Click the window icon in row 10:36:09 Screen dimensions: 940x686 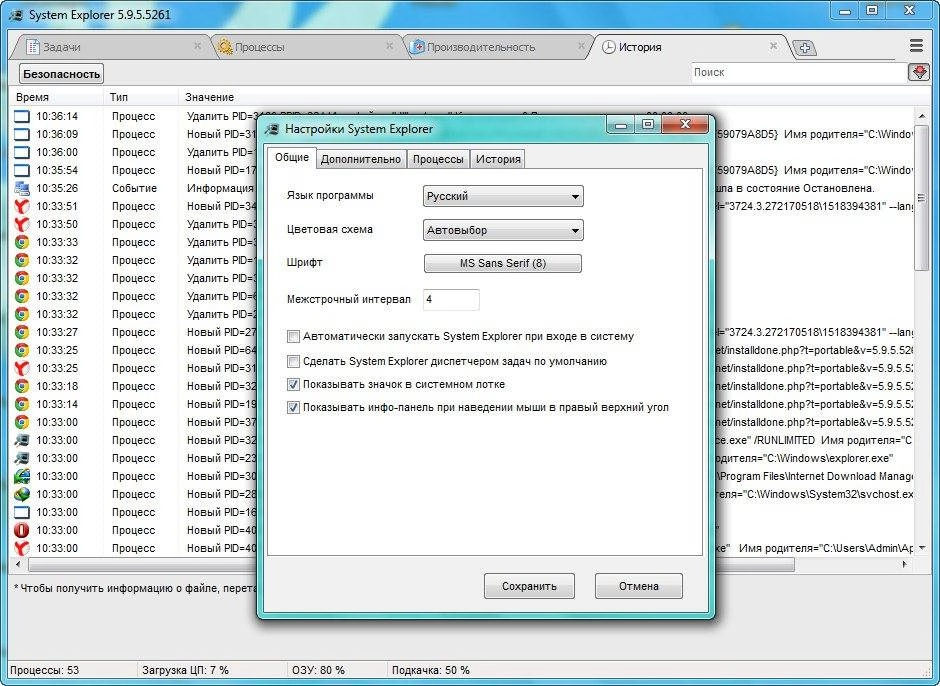tap(22, 134)
